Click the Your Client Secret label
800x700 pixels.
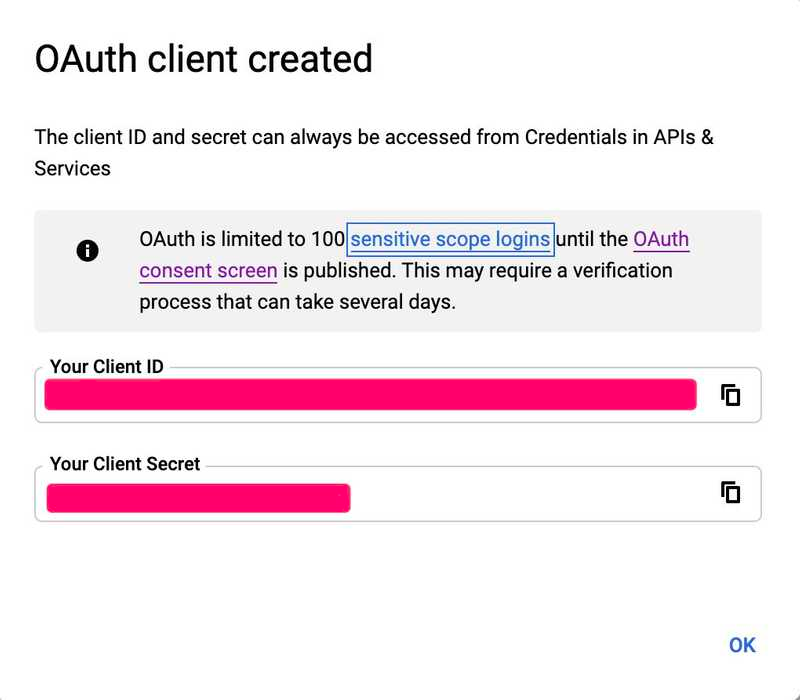125,464
